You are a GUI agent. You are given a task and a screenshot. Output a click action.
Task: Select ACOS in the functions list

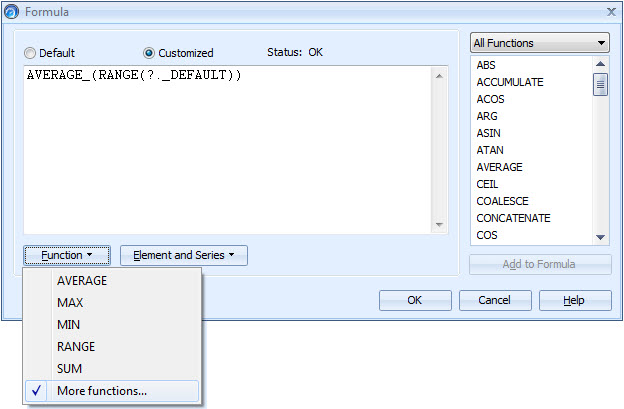coord(490,99)
